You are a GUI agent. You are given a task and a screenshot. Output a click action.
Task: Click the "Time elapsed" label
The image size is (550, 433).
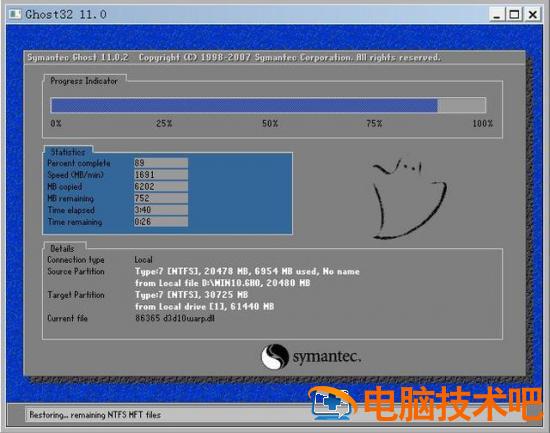71,210
